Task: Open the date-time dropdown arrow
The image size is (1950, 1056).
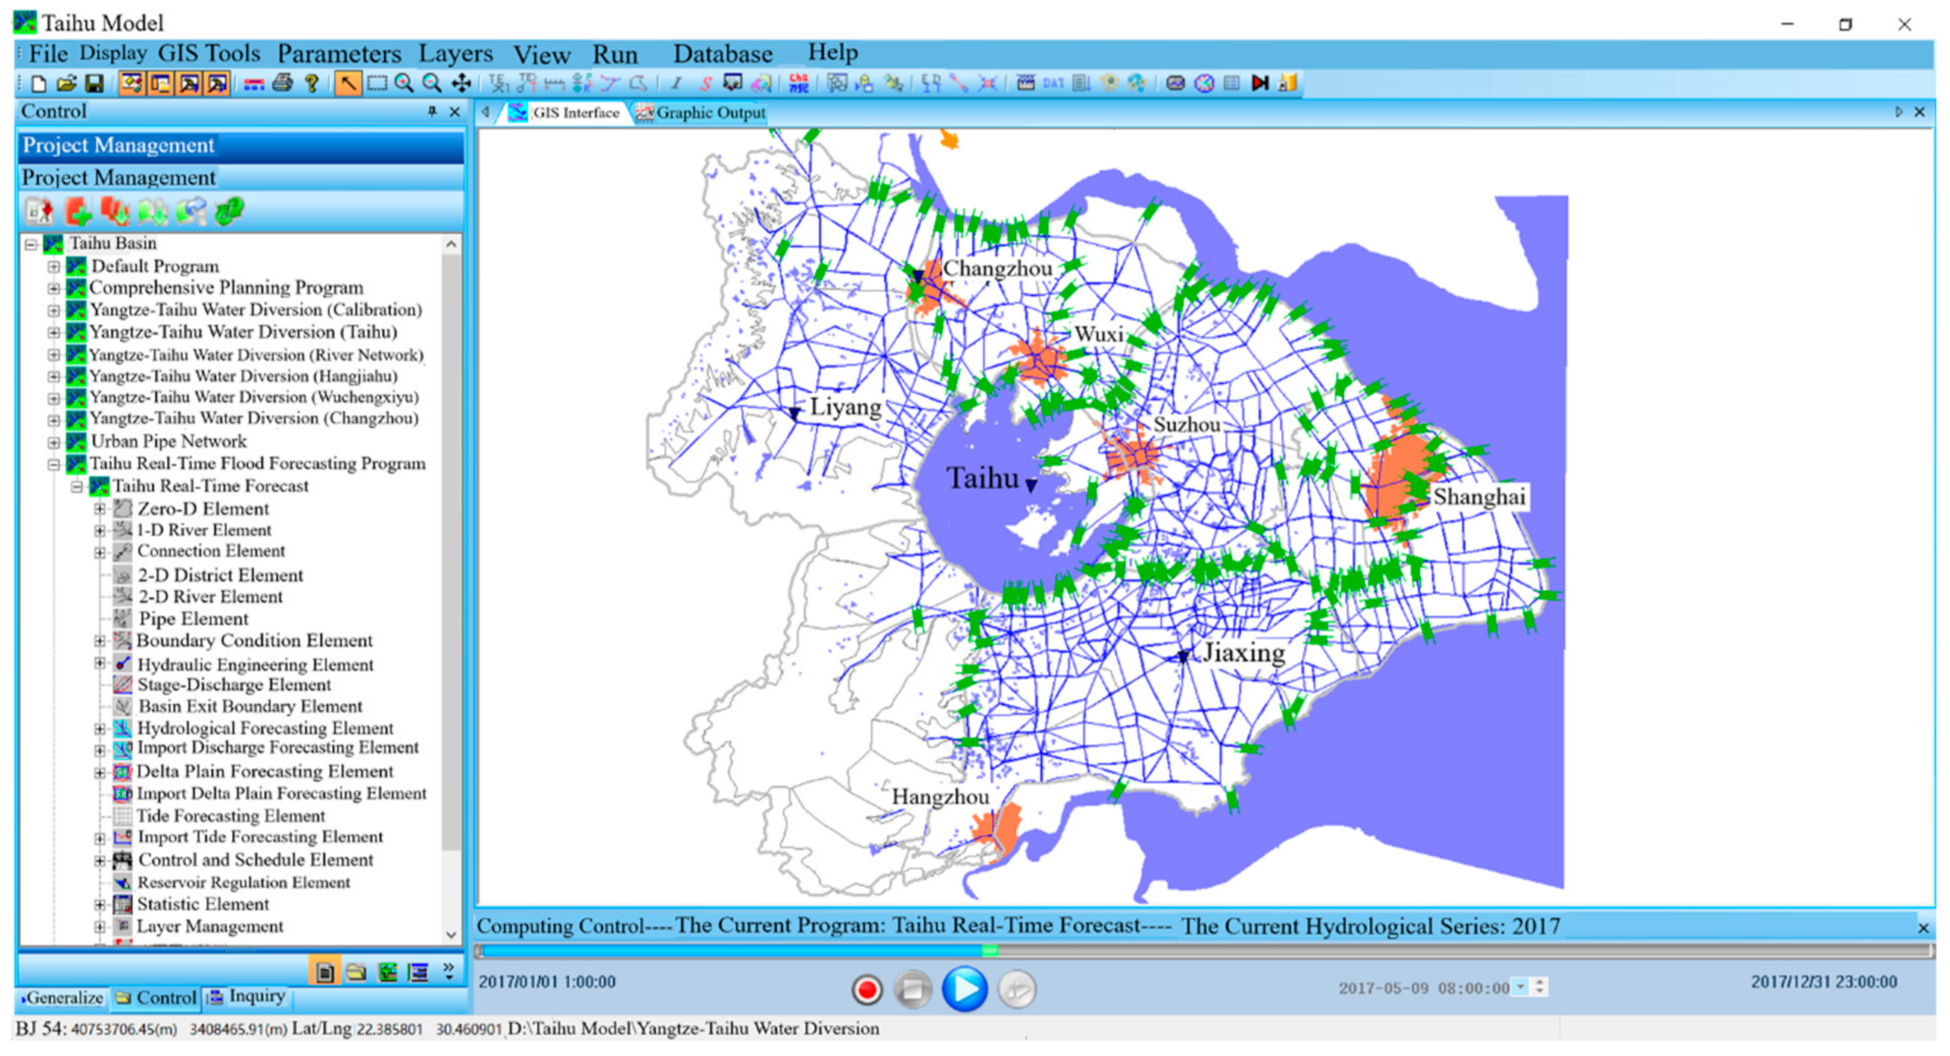Action: pyautogui.click(x=1521, y=988)
